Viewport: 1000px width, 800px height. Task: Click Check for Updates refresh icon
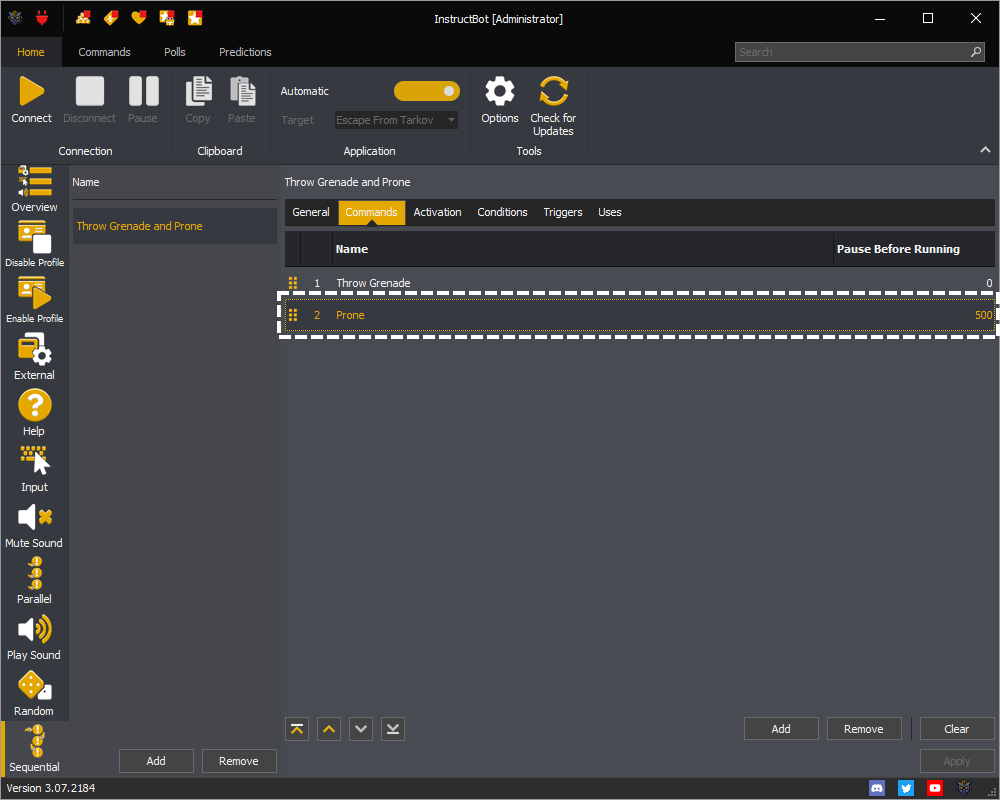pyautogui.click(x=554, y=91)
